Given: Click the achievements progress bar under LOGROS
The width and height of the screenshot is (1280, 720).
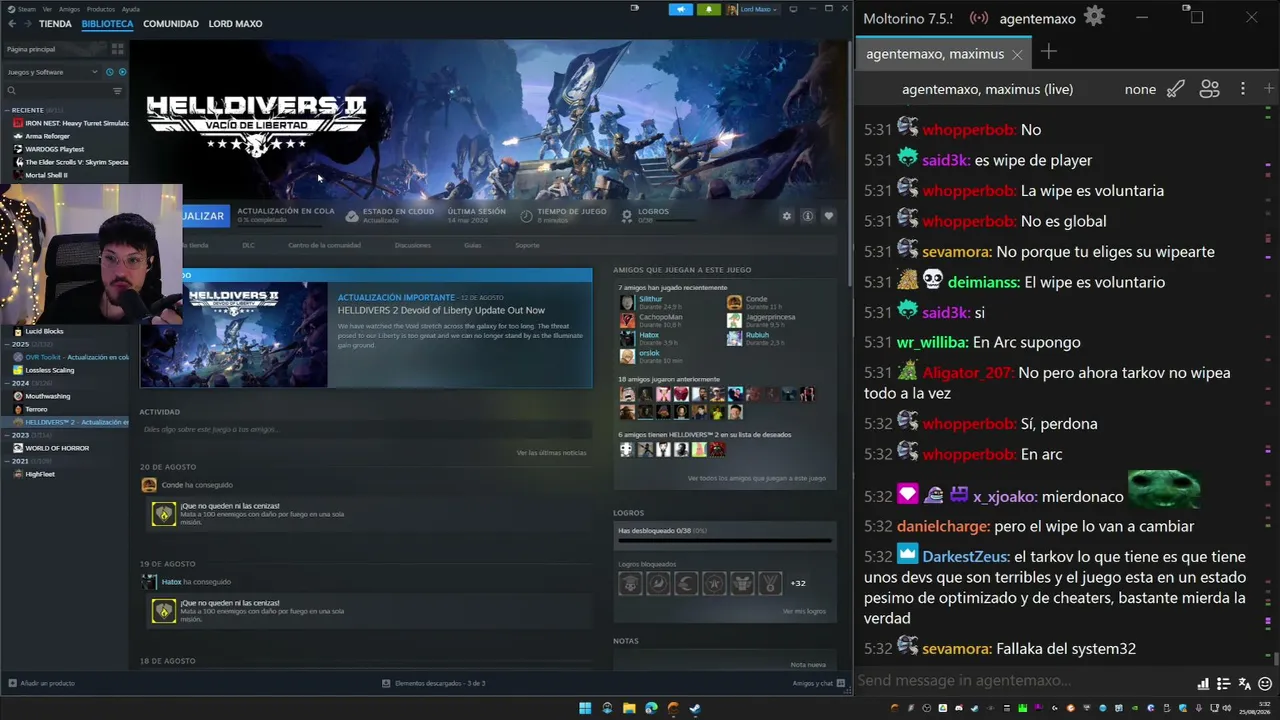Looking at the screenshot, I should 725,541.
